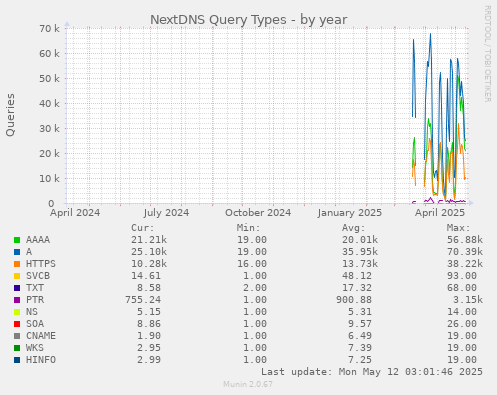Click the HINFO legend label
Screen dimensions: 497x395
pos(41,360)
